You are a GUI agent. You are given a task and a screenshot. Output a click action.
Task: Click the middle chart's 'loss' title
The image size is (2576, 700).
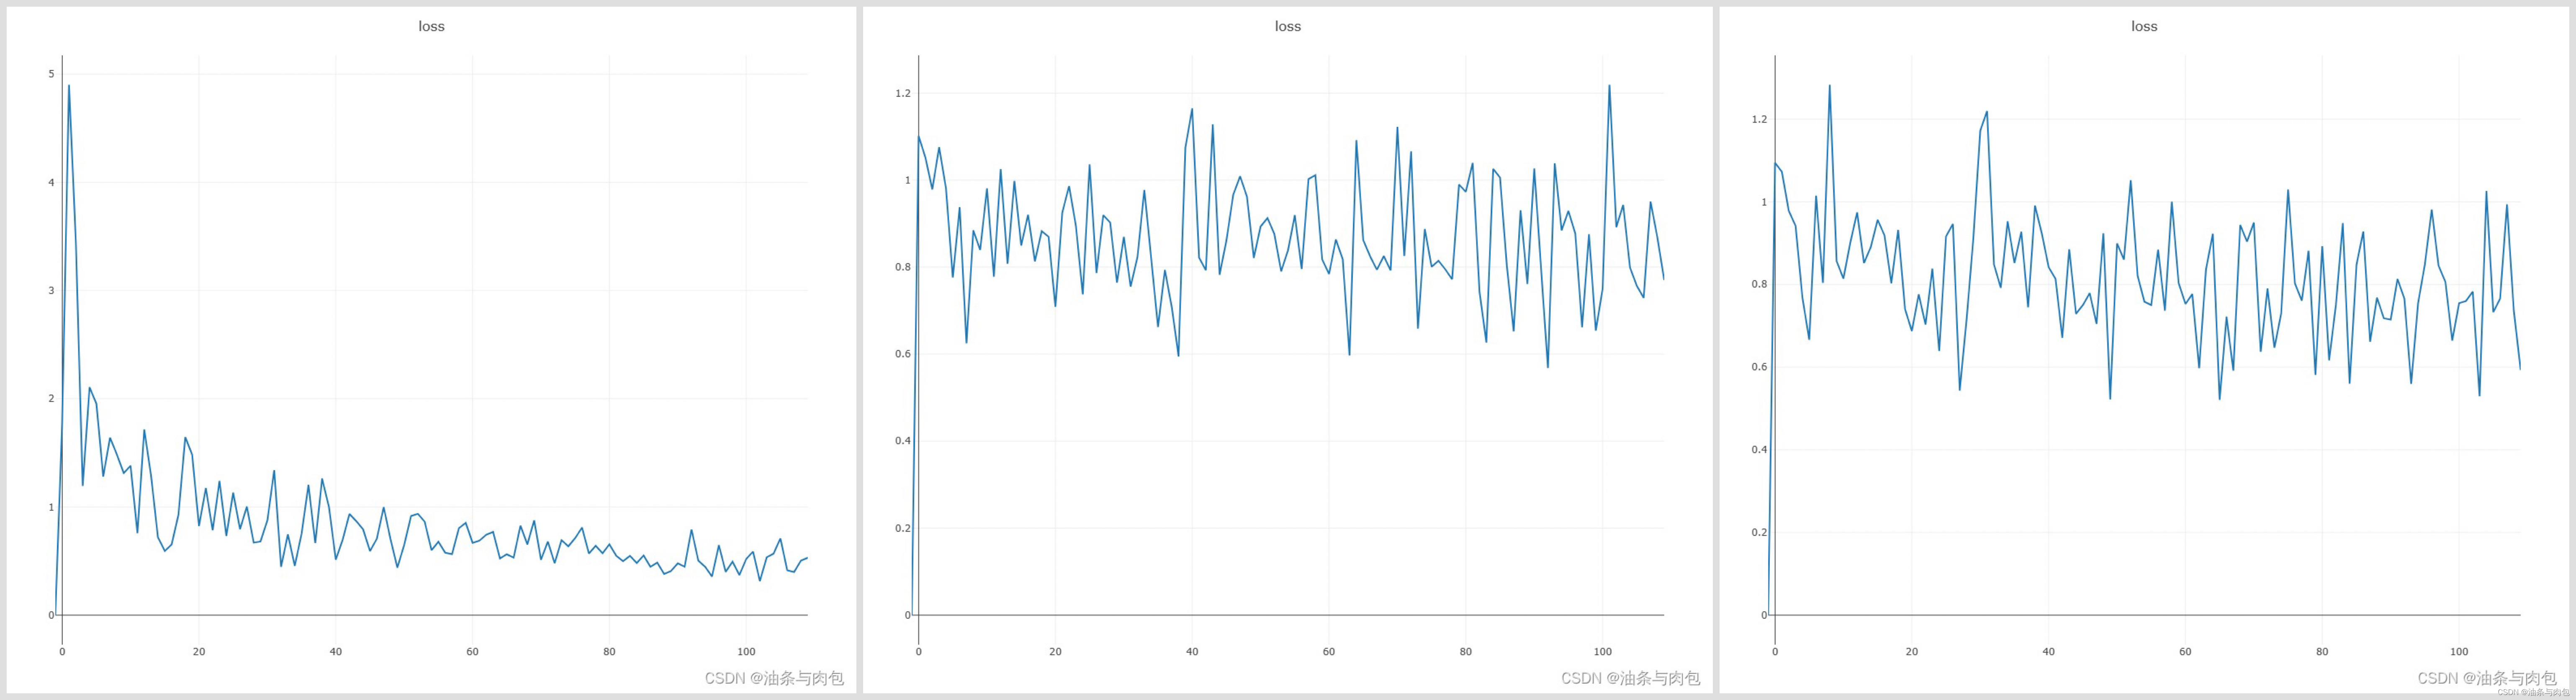pos(1287,26)
